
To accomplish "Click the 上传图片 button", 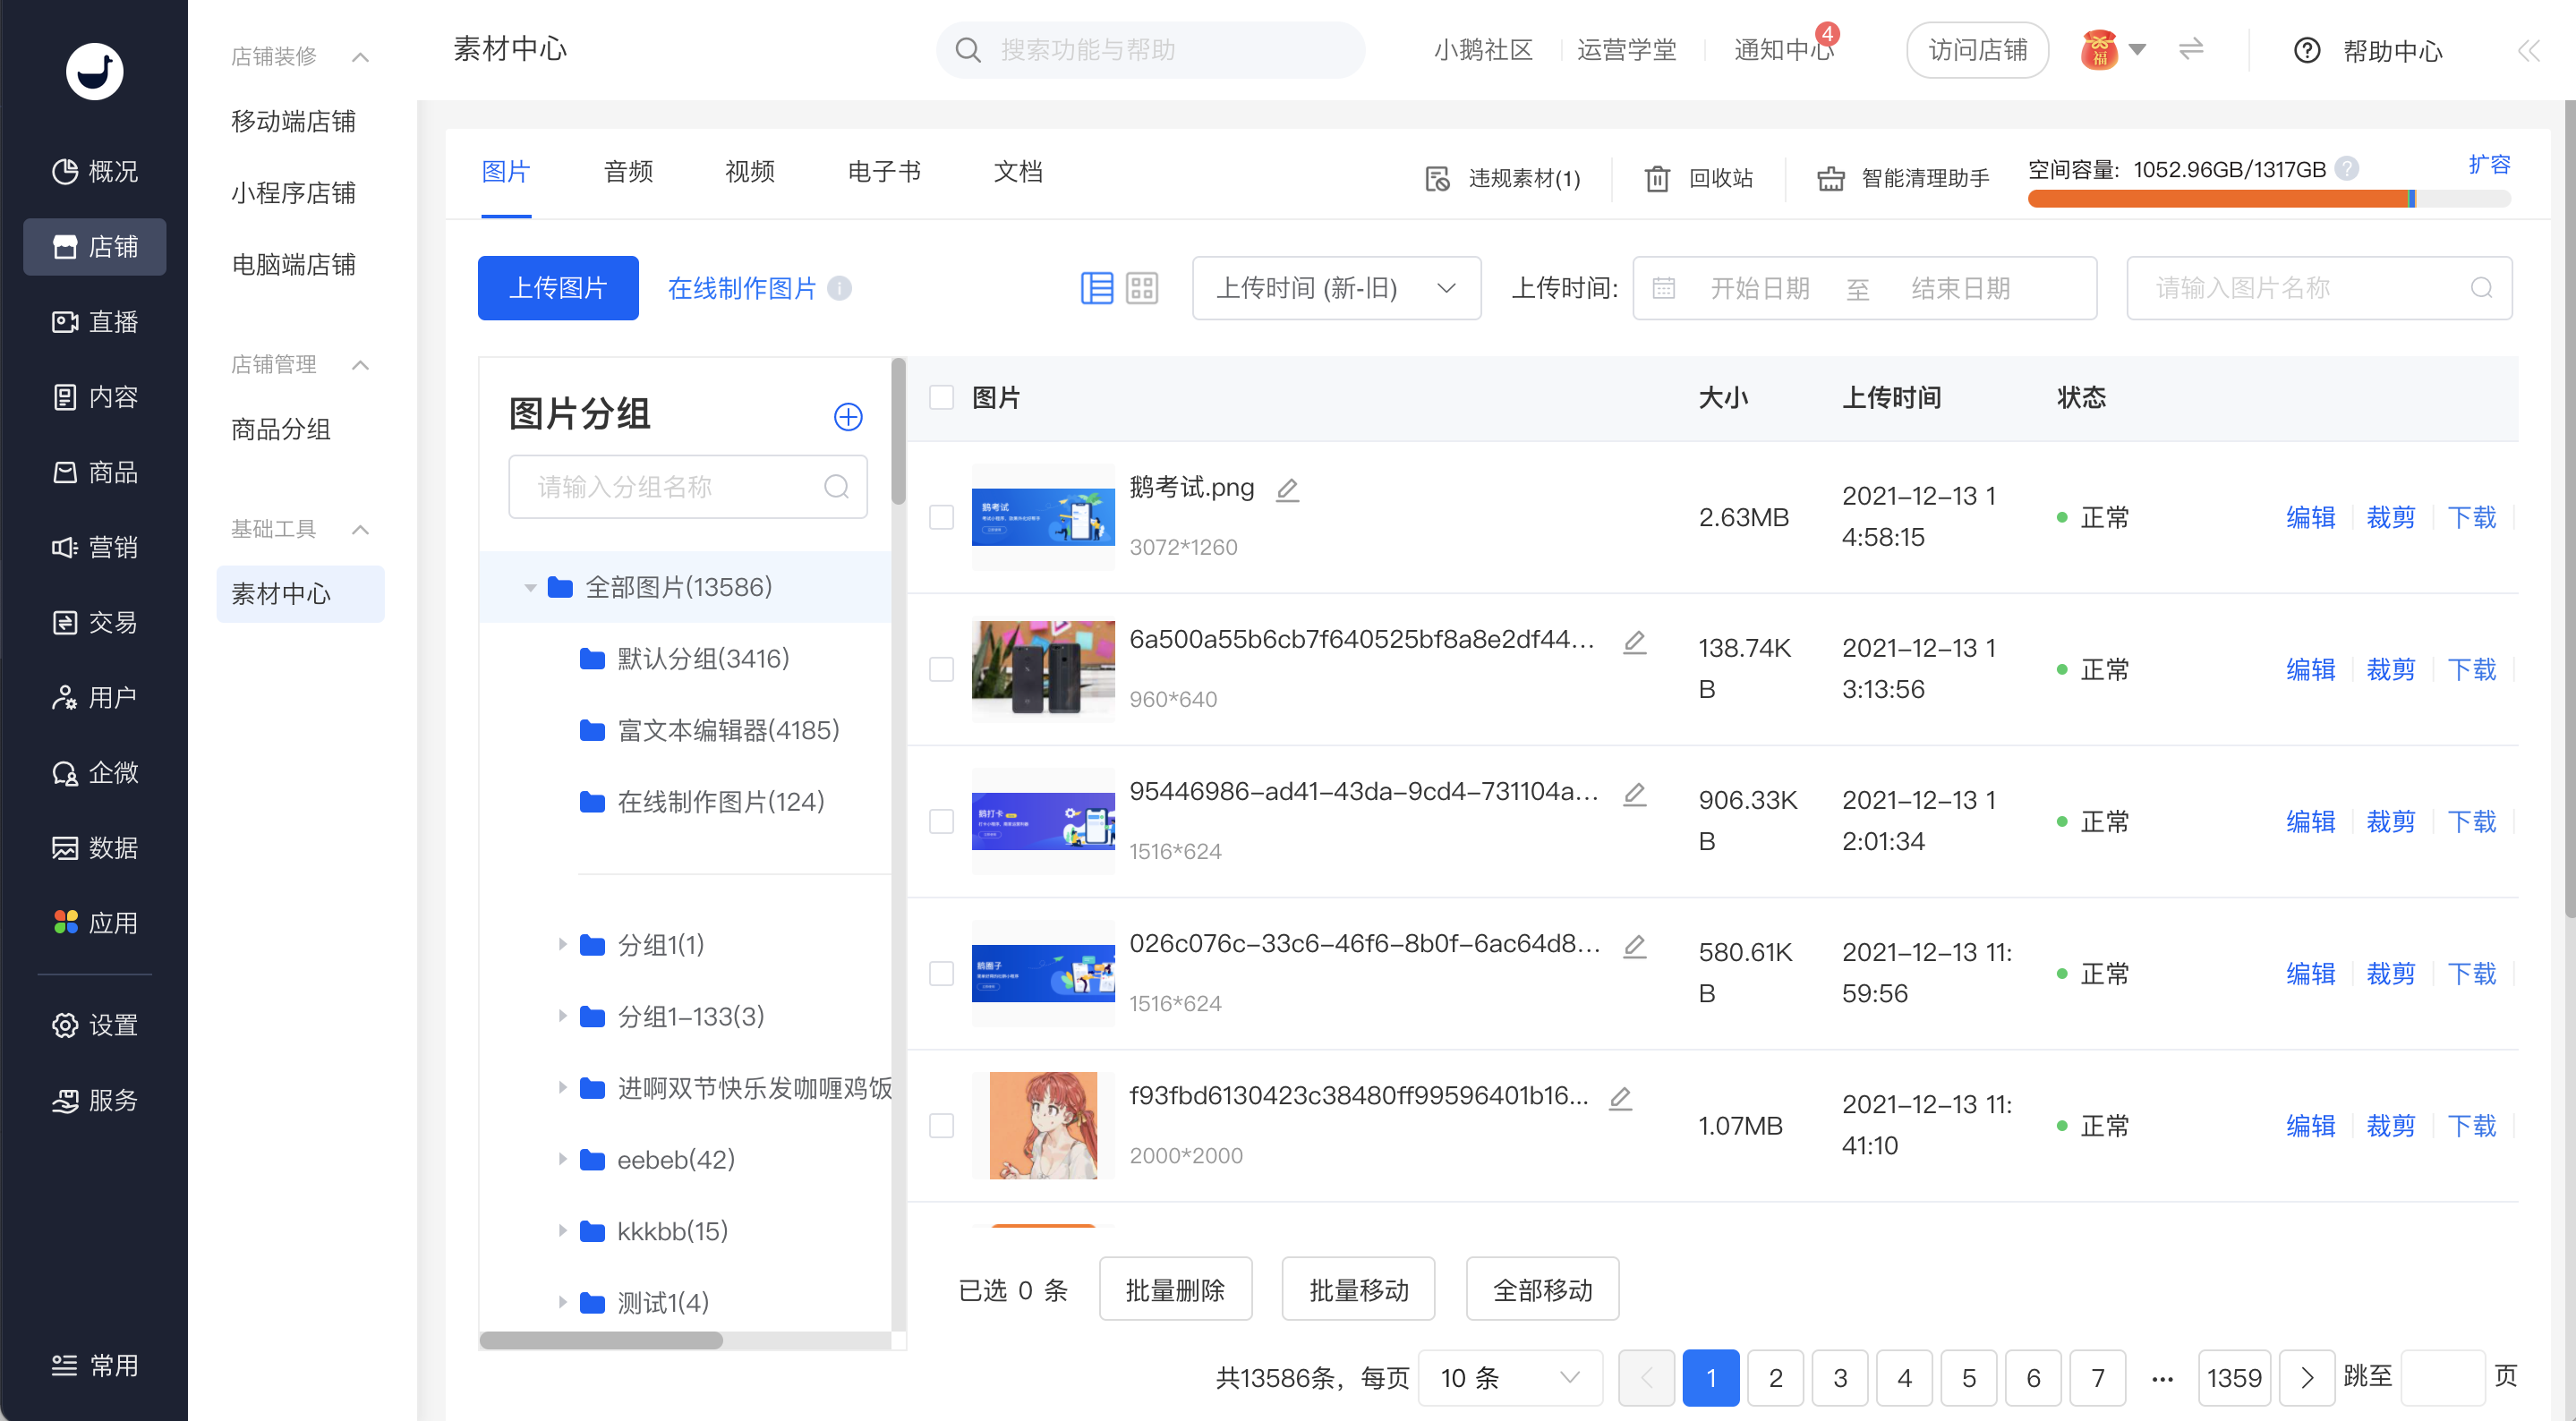I will point(558,288).
